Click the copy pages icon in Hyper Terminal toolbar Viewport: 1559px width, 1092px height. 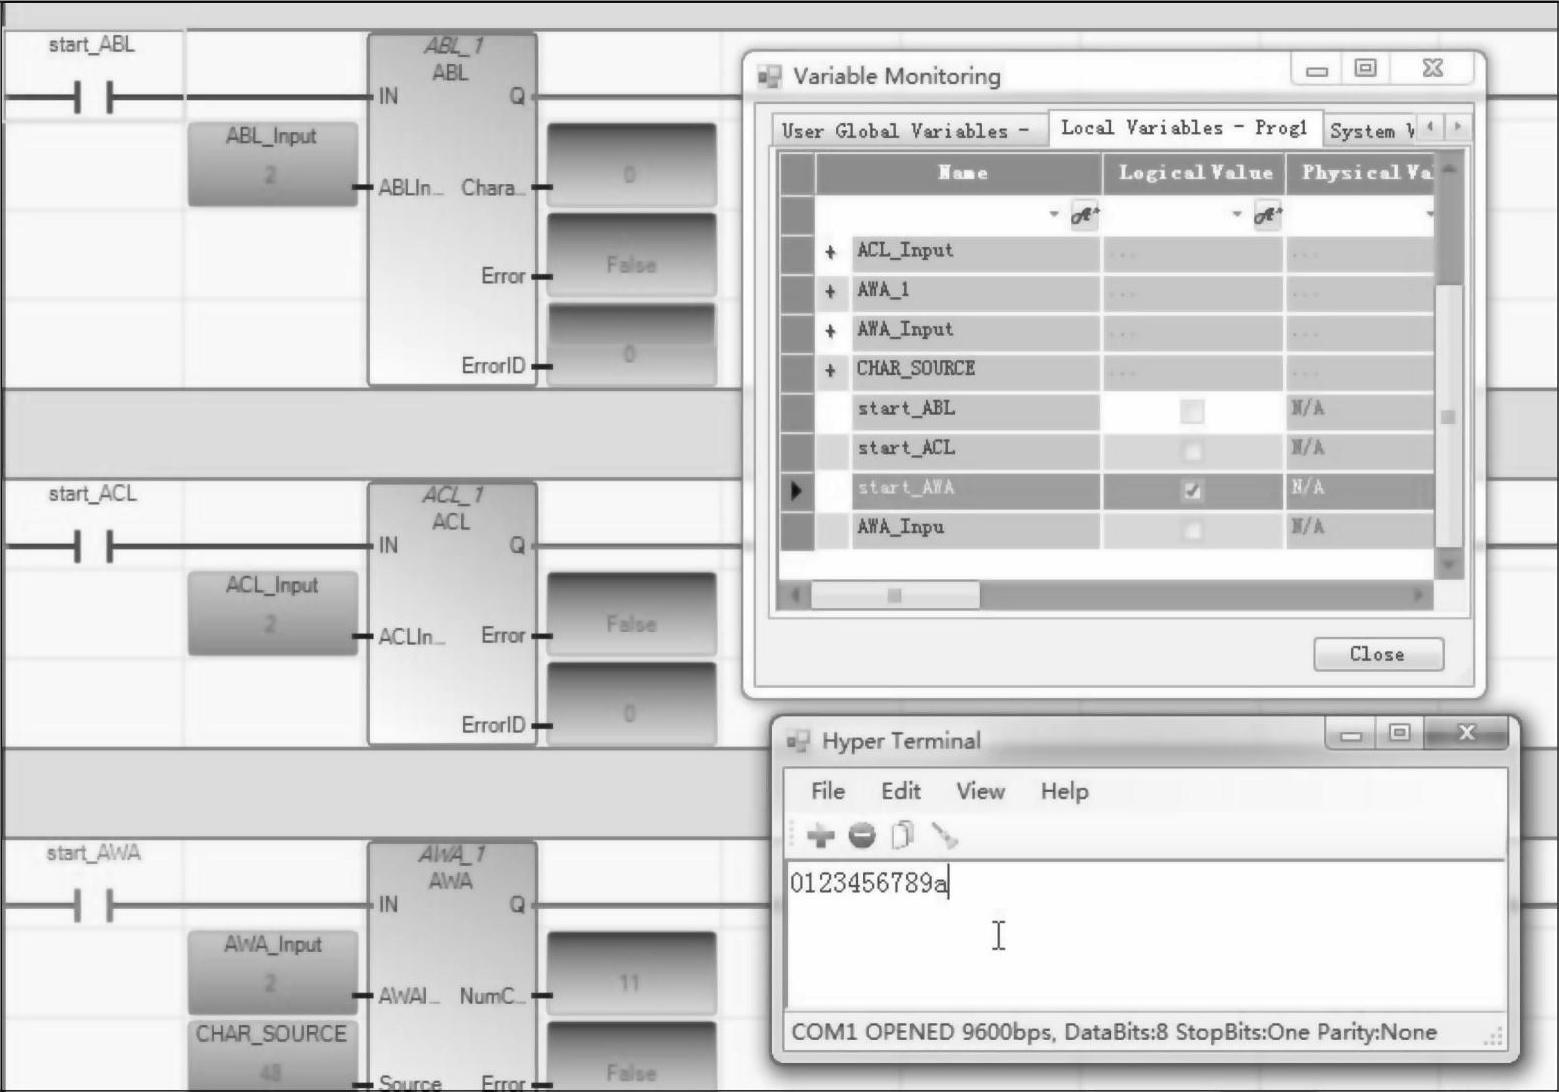pos(902,835)
